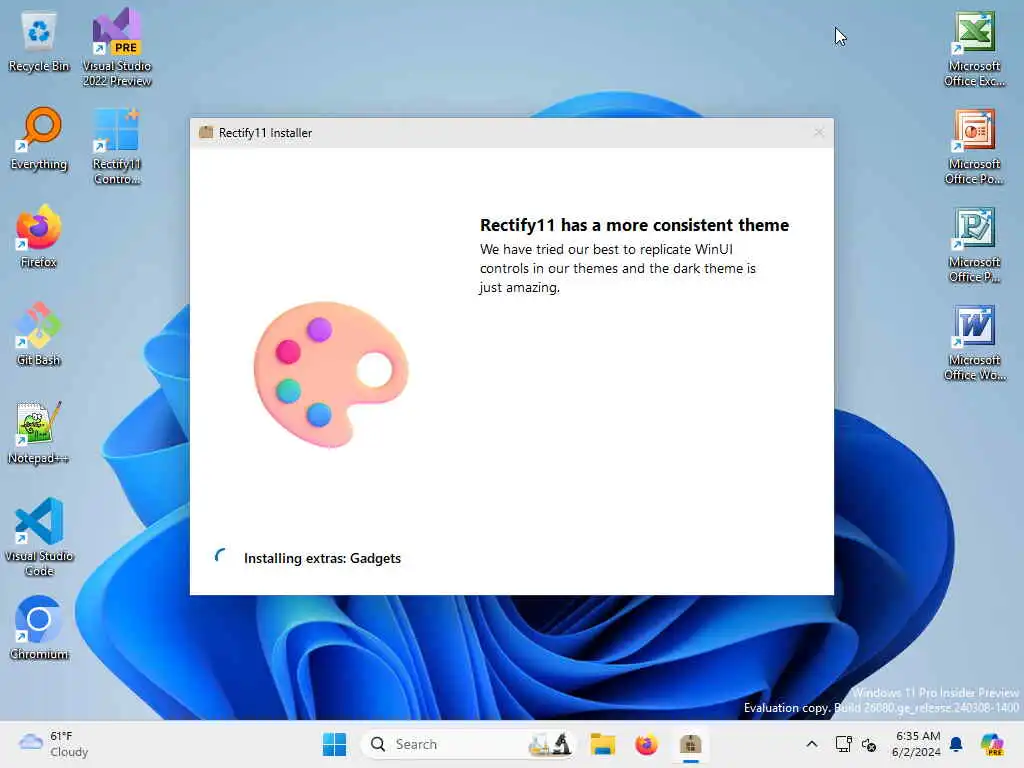The width and height of the screenshot is (1024, 768).
Task: Launch Visual Studio 2022 Preview shortcut
Action: (x=117, y=47)
